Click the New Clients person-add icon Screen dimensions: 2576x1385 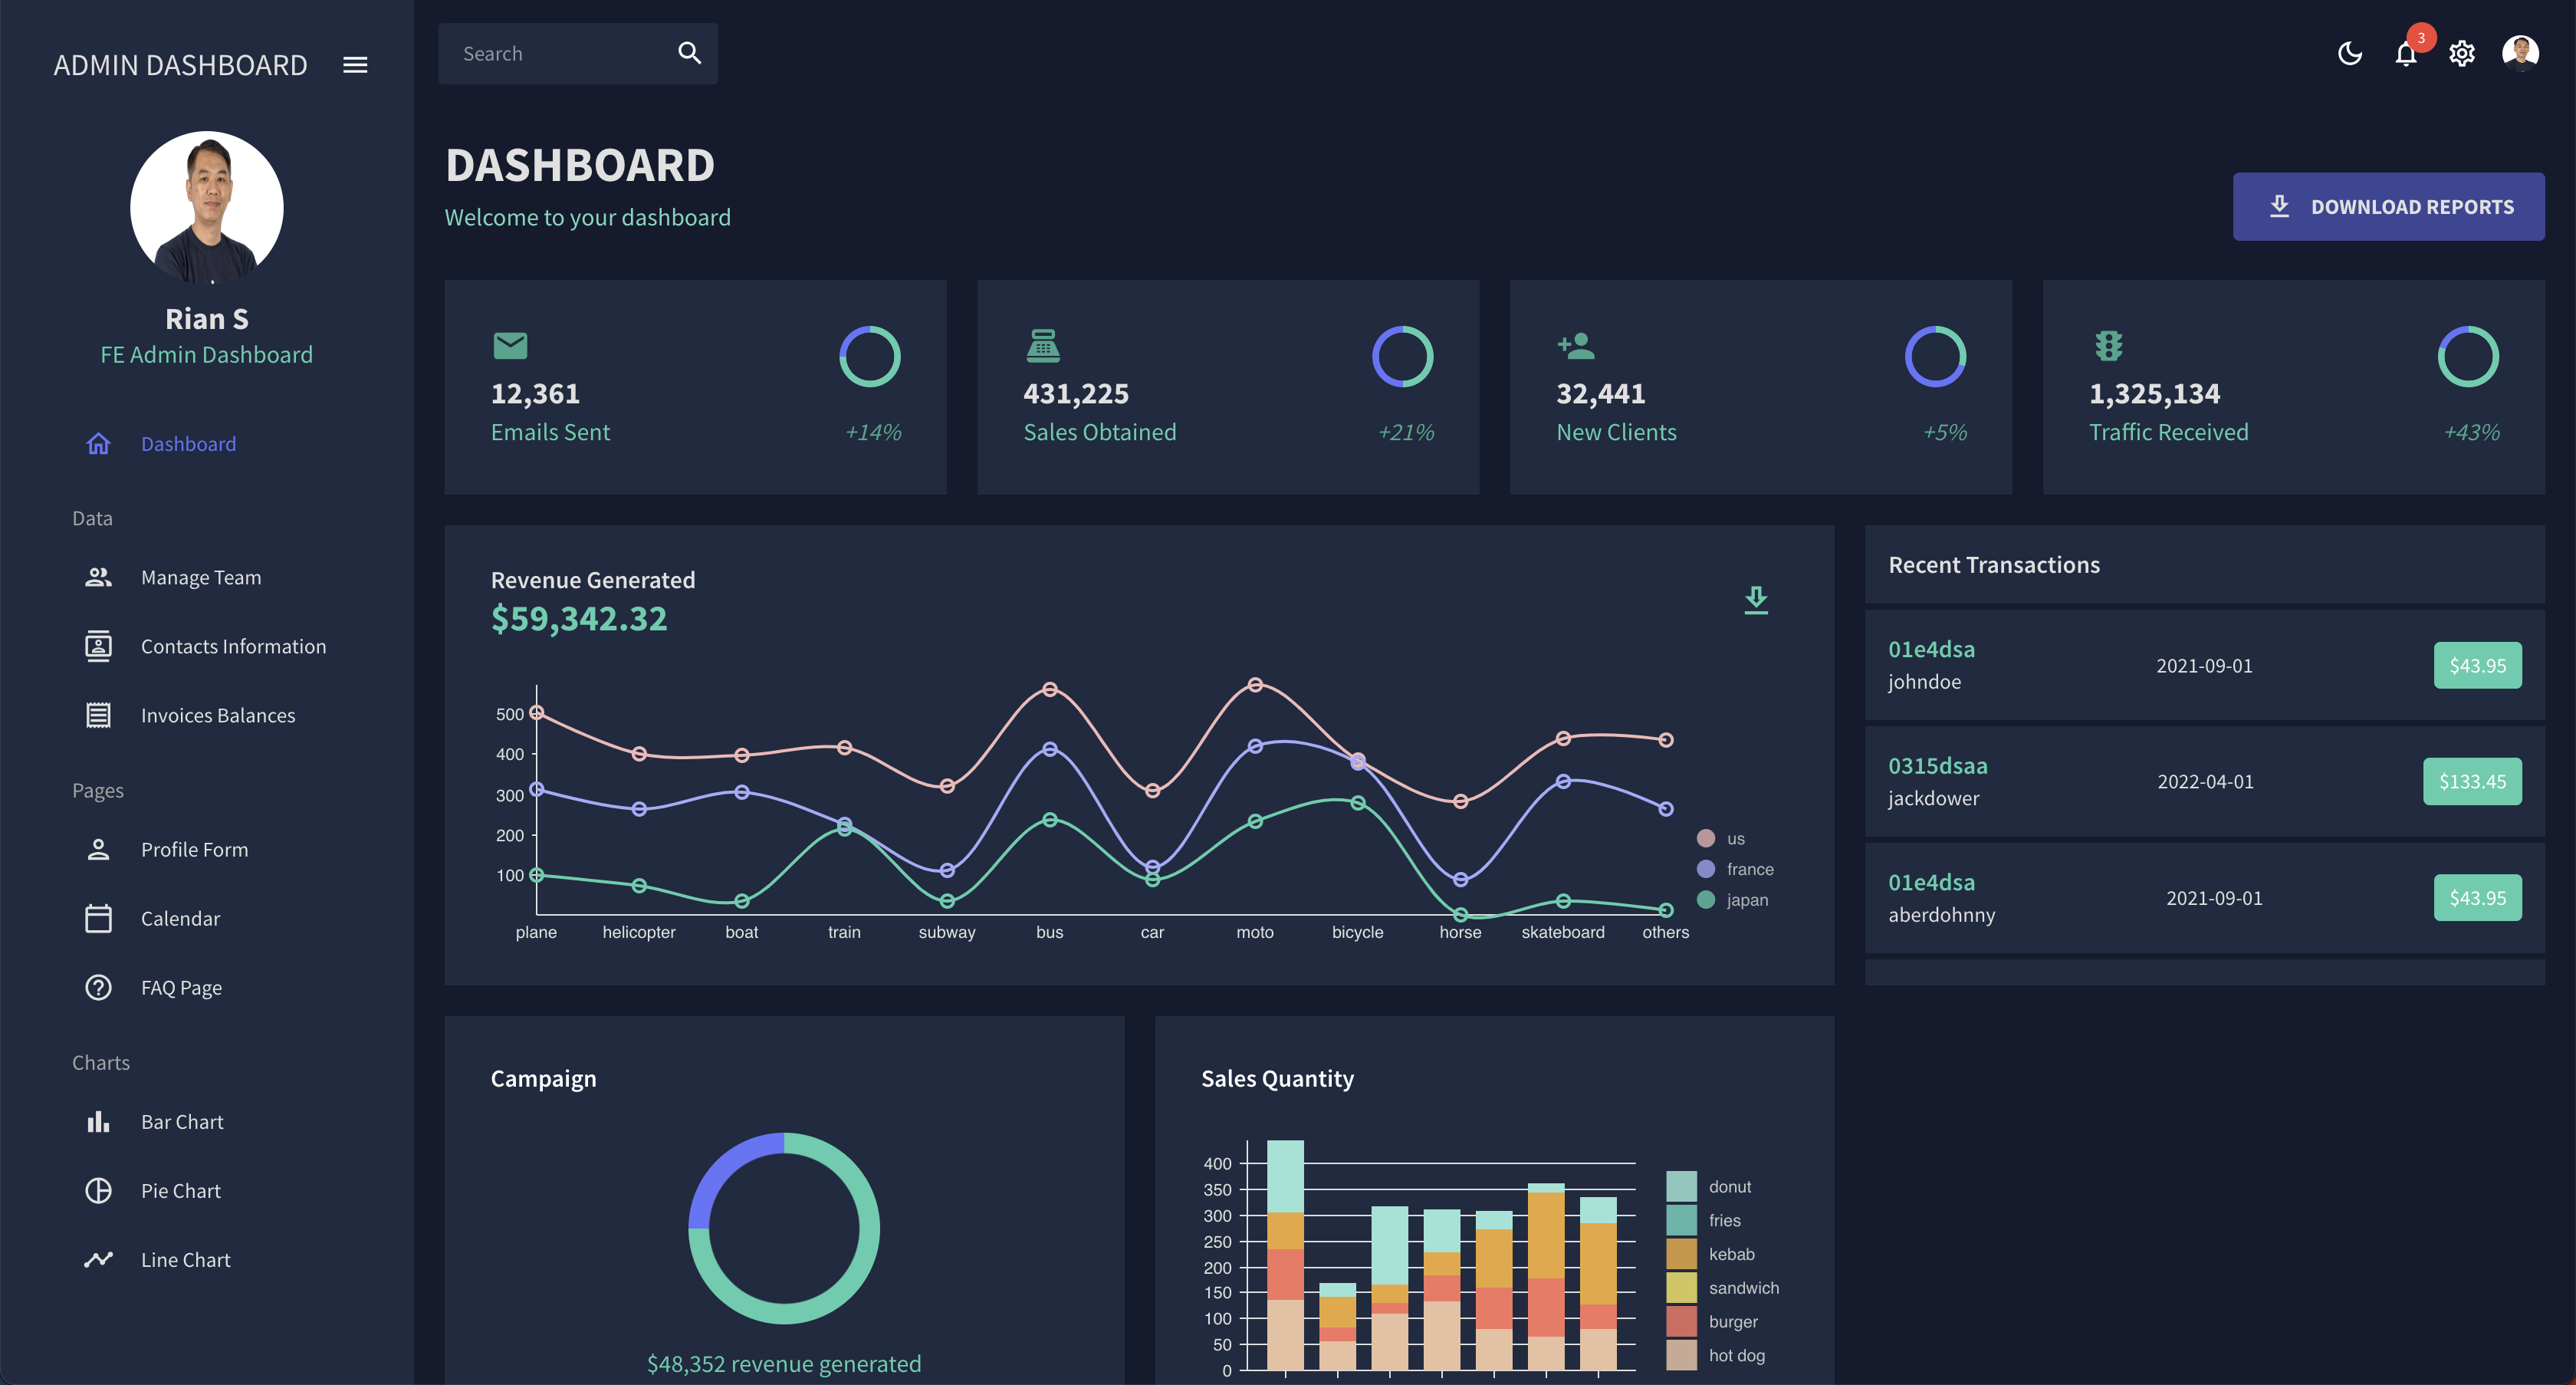pyautogui.click(x=1576, y=345)
